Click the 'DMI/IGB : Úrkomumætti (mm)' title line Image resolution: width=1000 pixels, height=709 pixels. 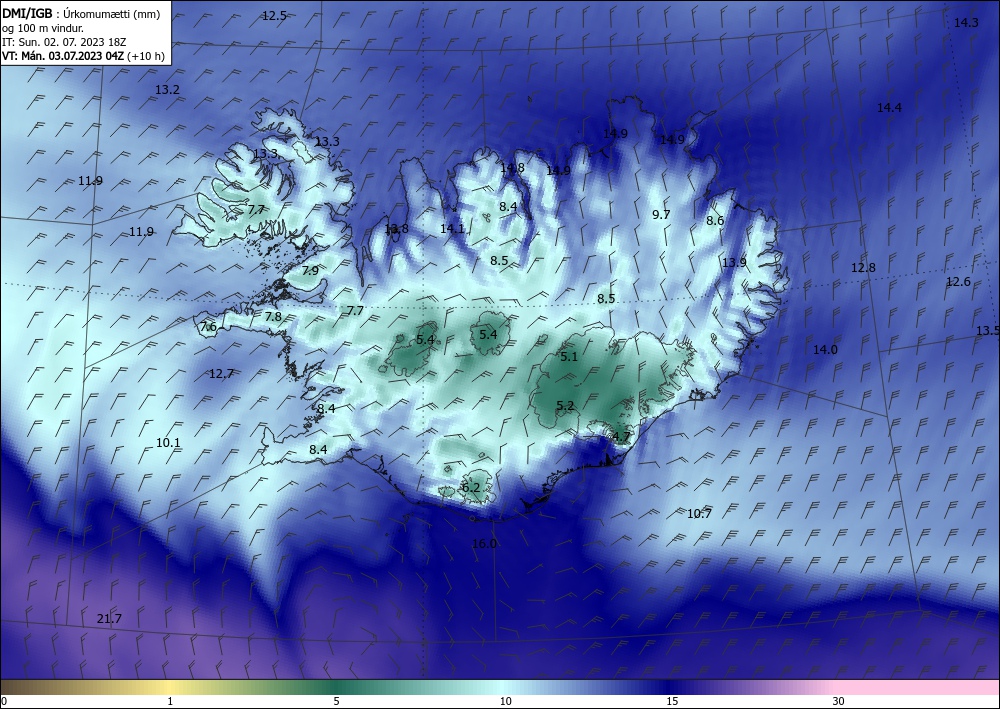click(x=81, y=14)
